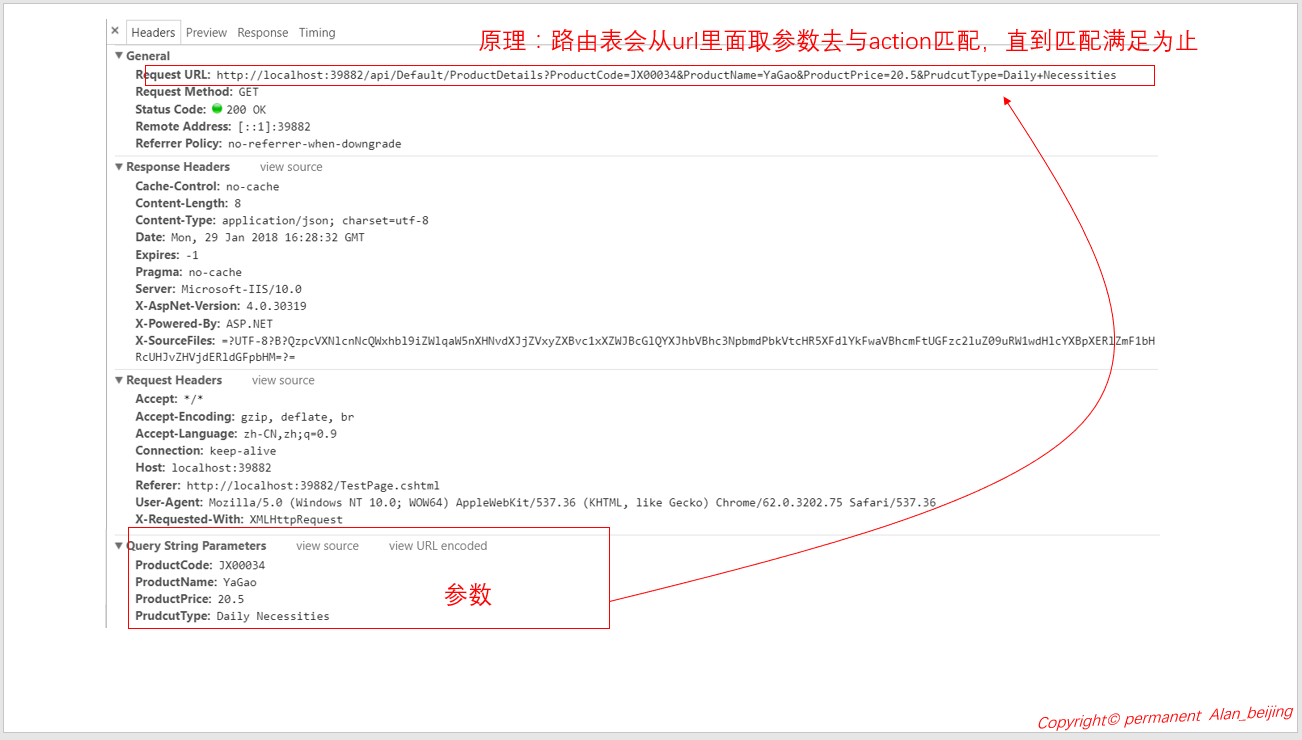Click the General section title

tap(148, 56)
